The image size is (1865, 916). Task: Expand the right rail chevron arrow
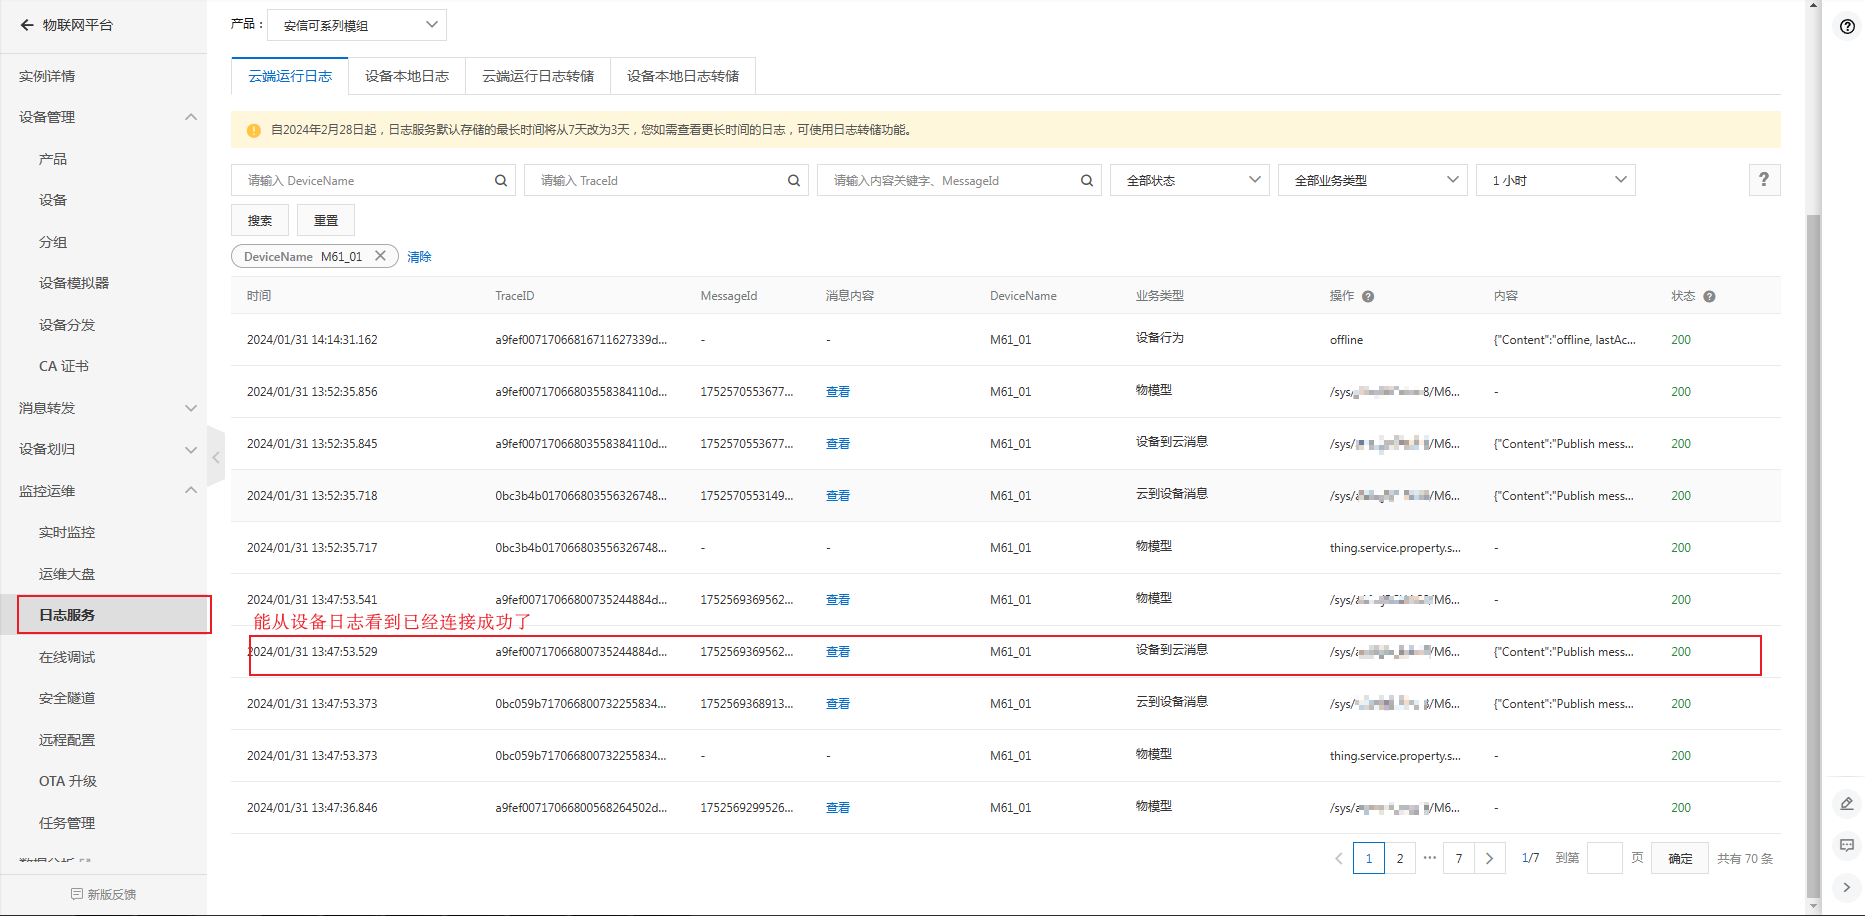[1847, 887]
